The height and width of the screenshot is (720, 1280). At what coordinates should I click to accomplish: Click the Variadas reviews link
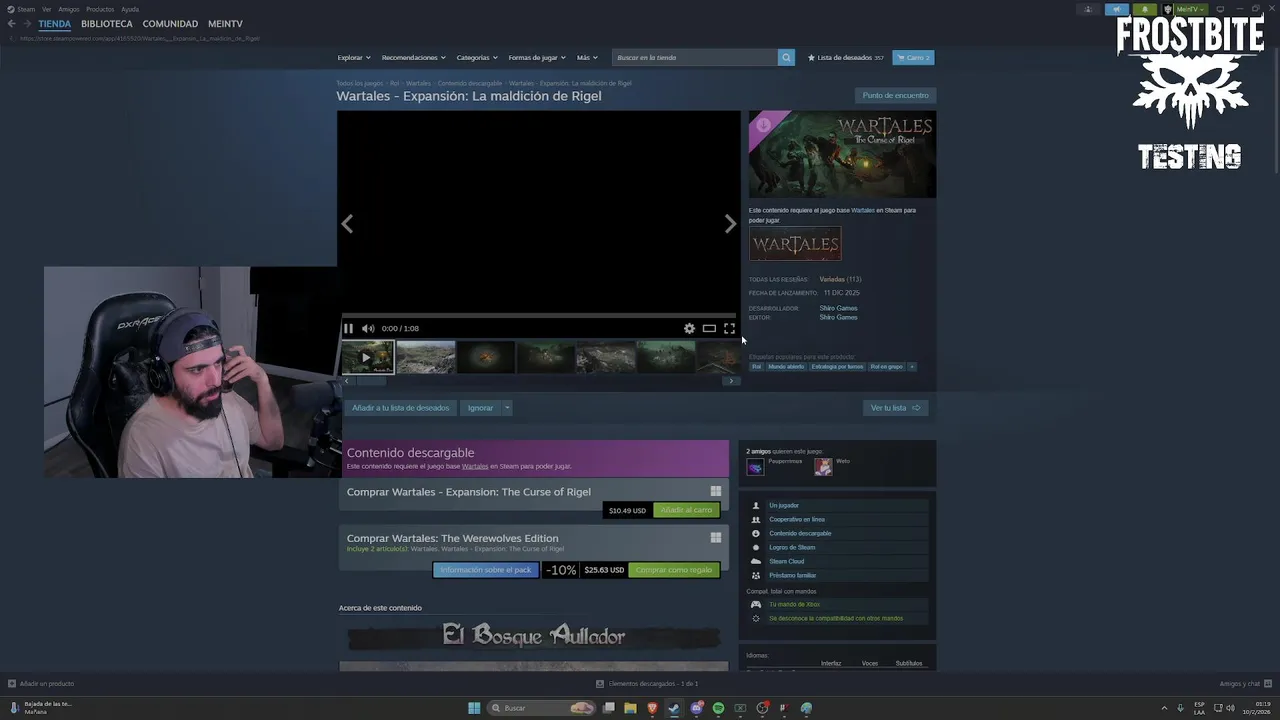(x=832, y=279)
